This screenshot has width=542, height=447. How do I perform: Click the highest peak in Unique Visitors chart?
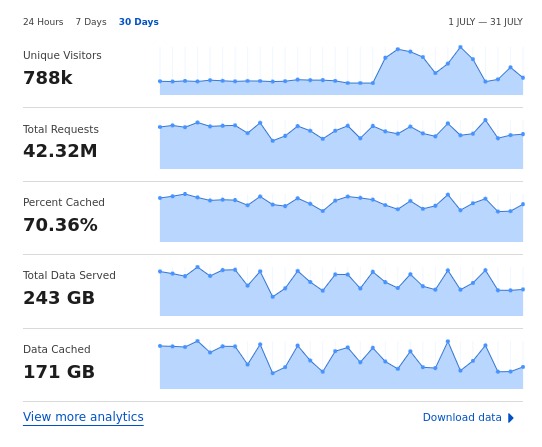coord(460,47)
